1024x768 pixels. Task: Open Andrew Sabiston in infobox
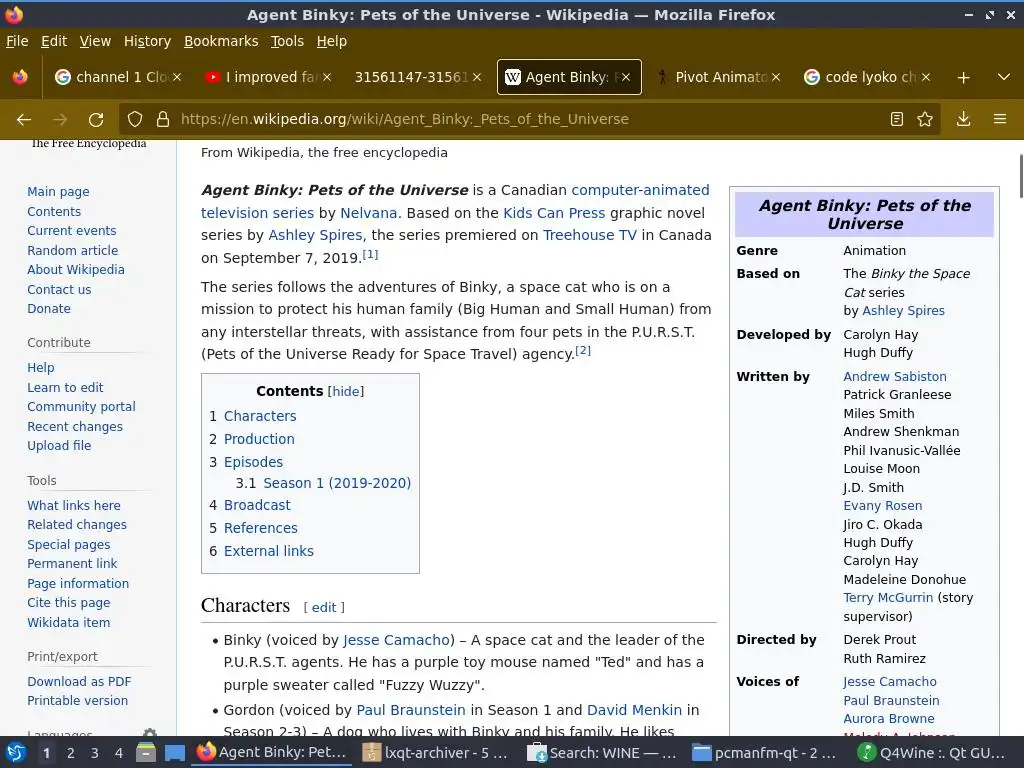pyautogui.click(x=895, y=376)
